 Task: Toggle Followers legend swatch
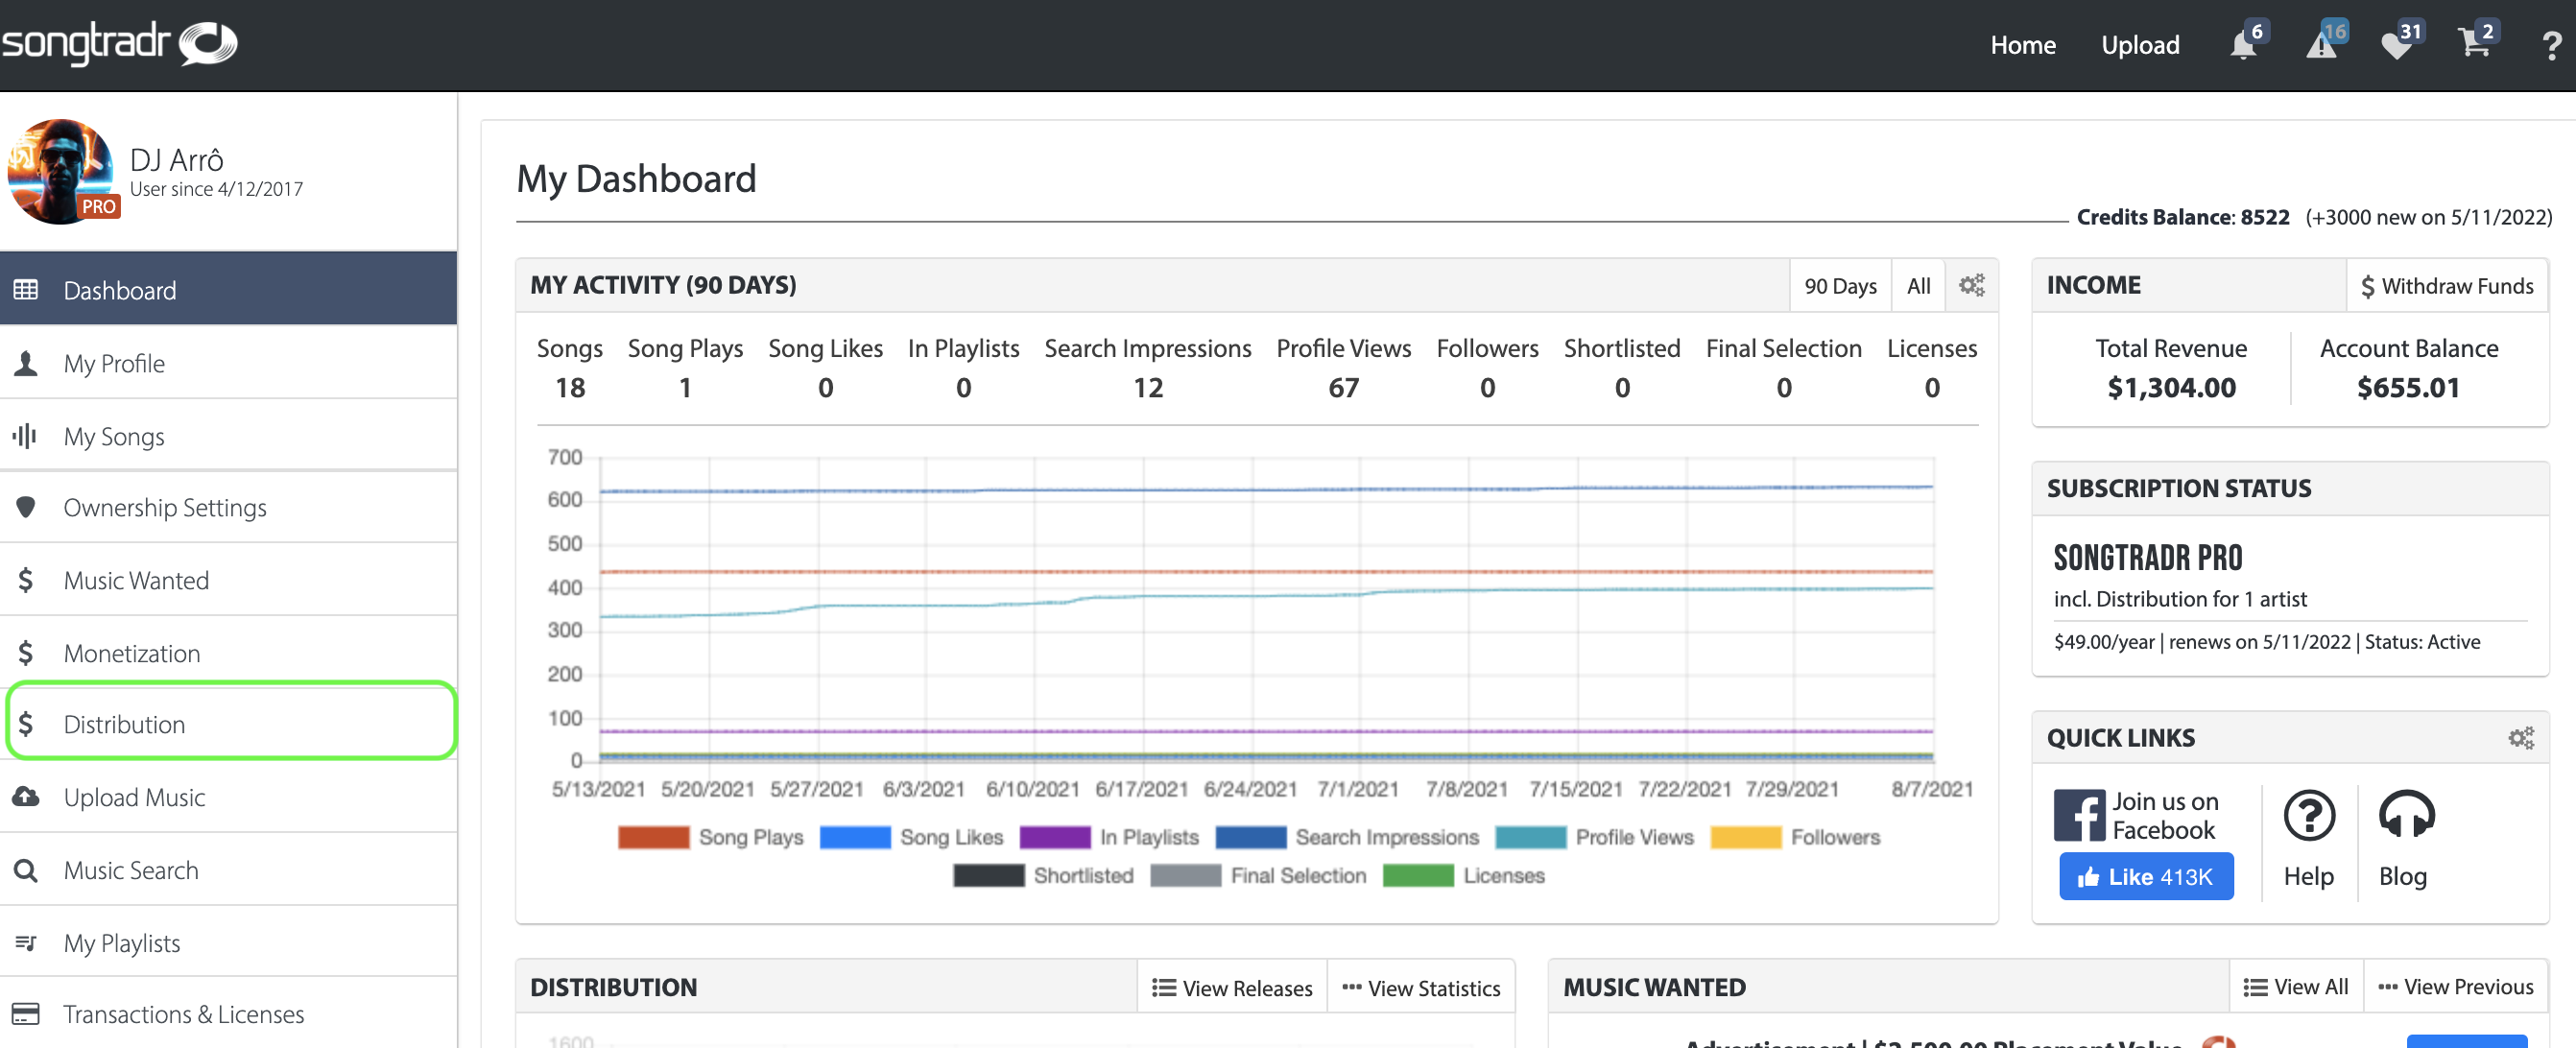tap(1745, 837)
